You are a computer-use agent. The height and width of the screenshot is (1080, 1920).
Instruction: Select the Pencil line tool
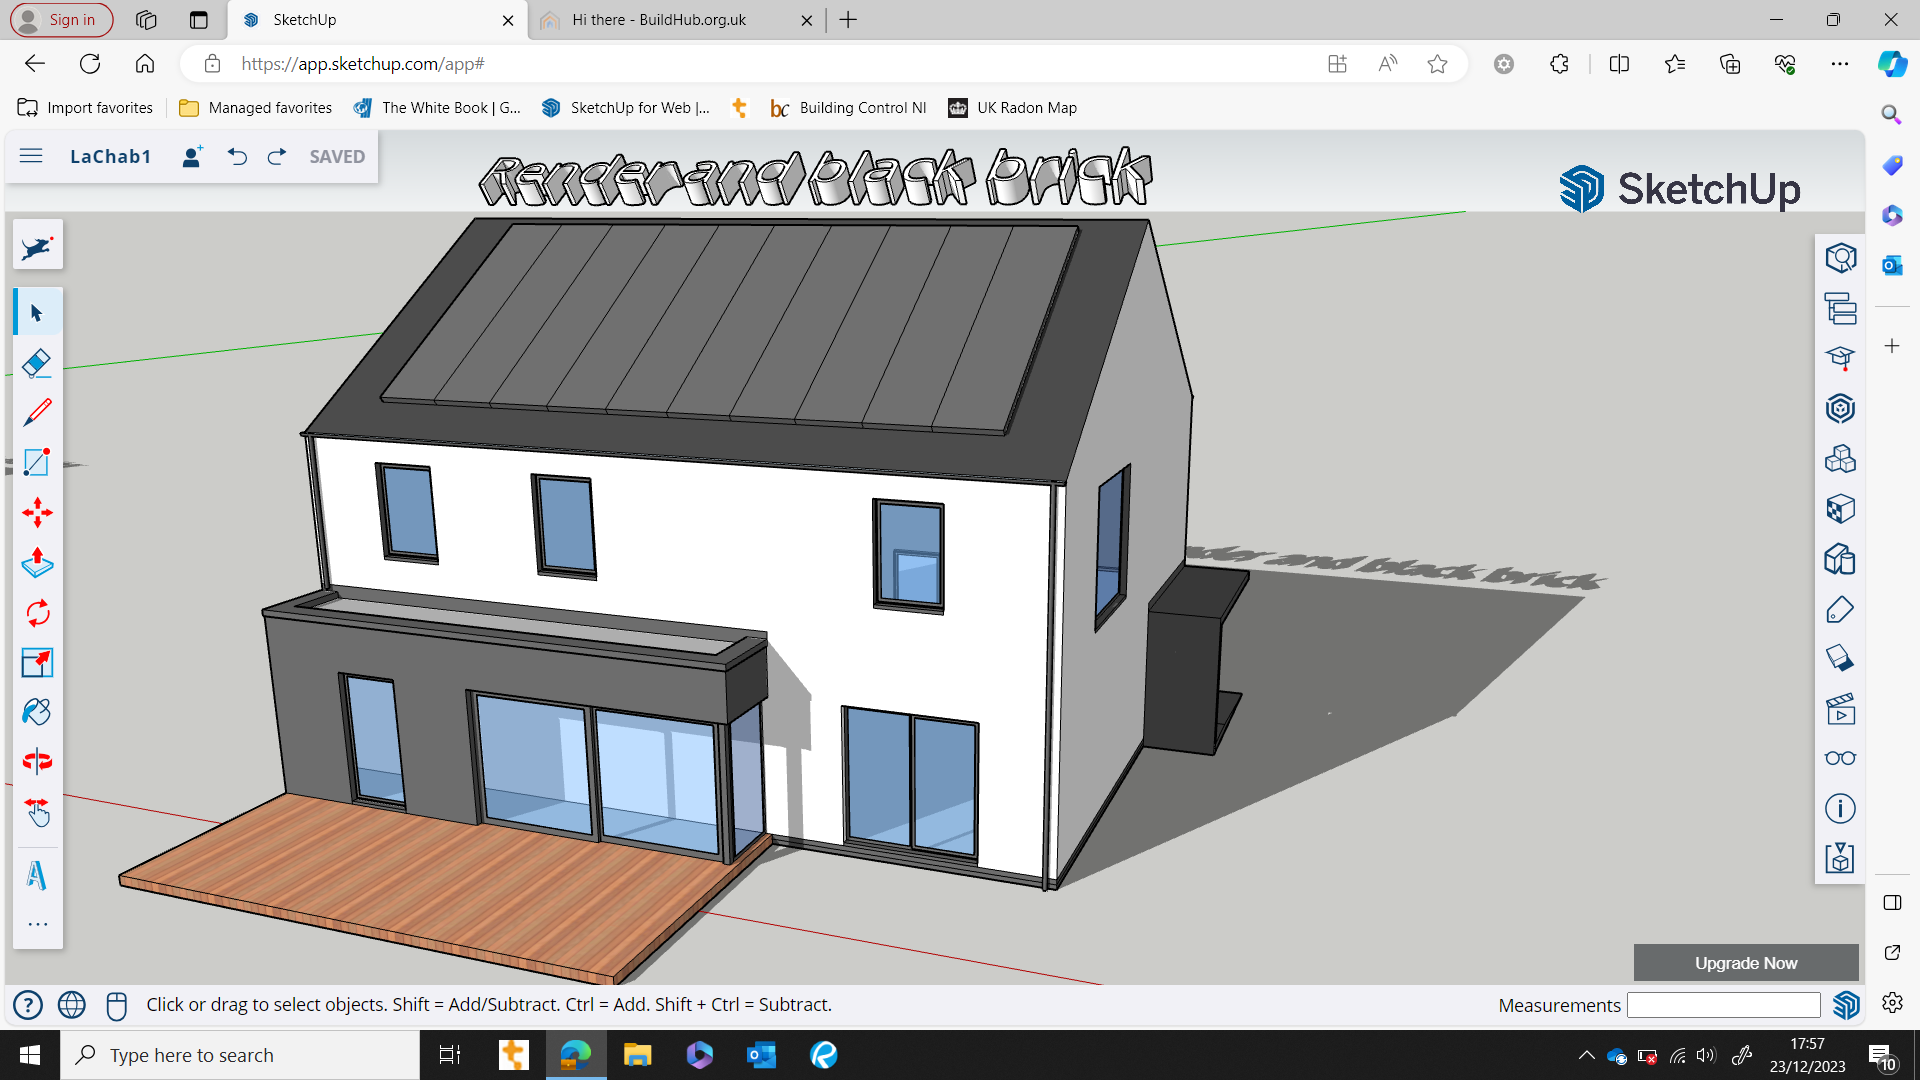point(37,412)
